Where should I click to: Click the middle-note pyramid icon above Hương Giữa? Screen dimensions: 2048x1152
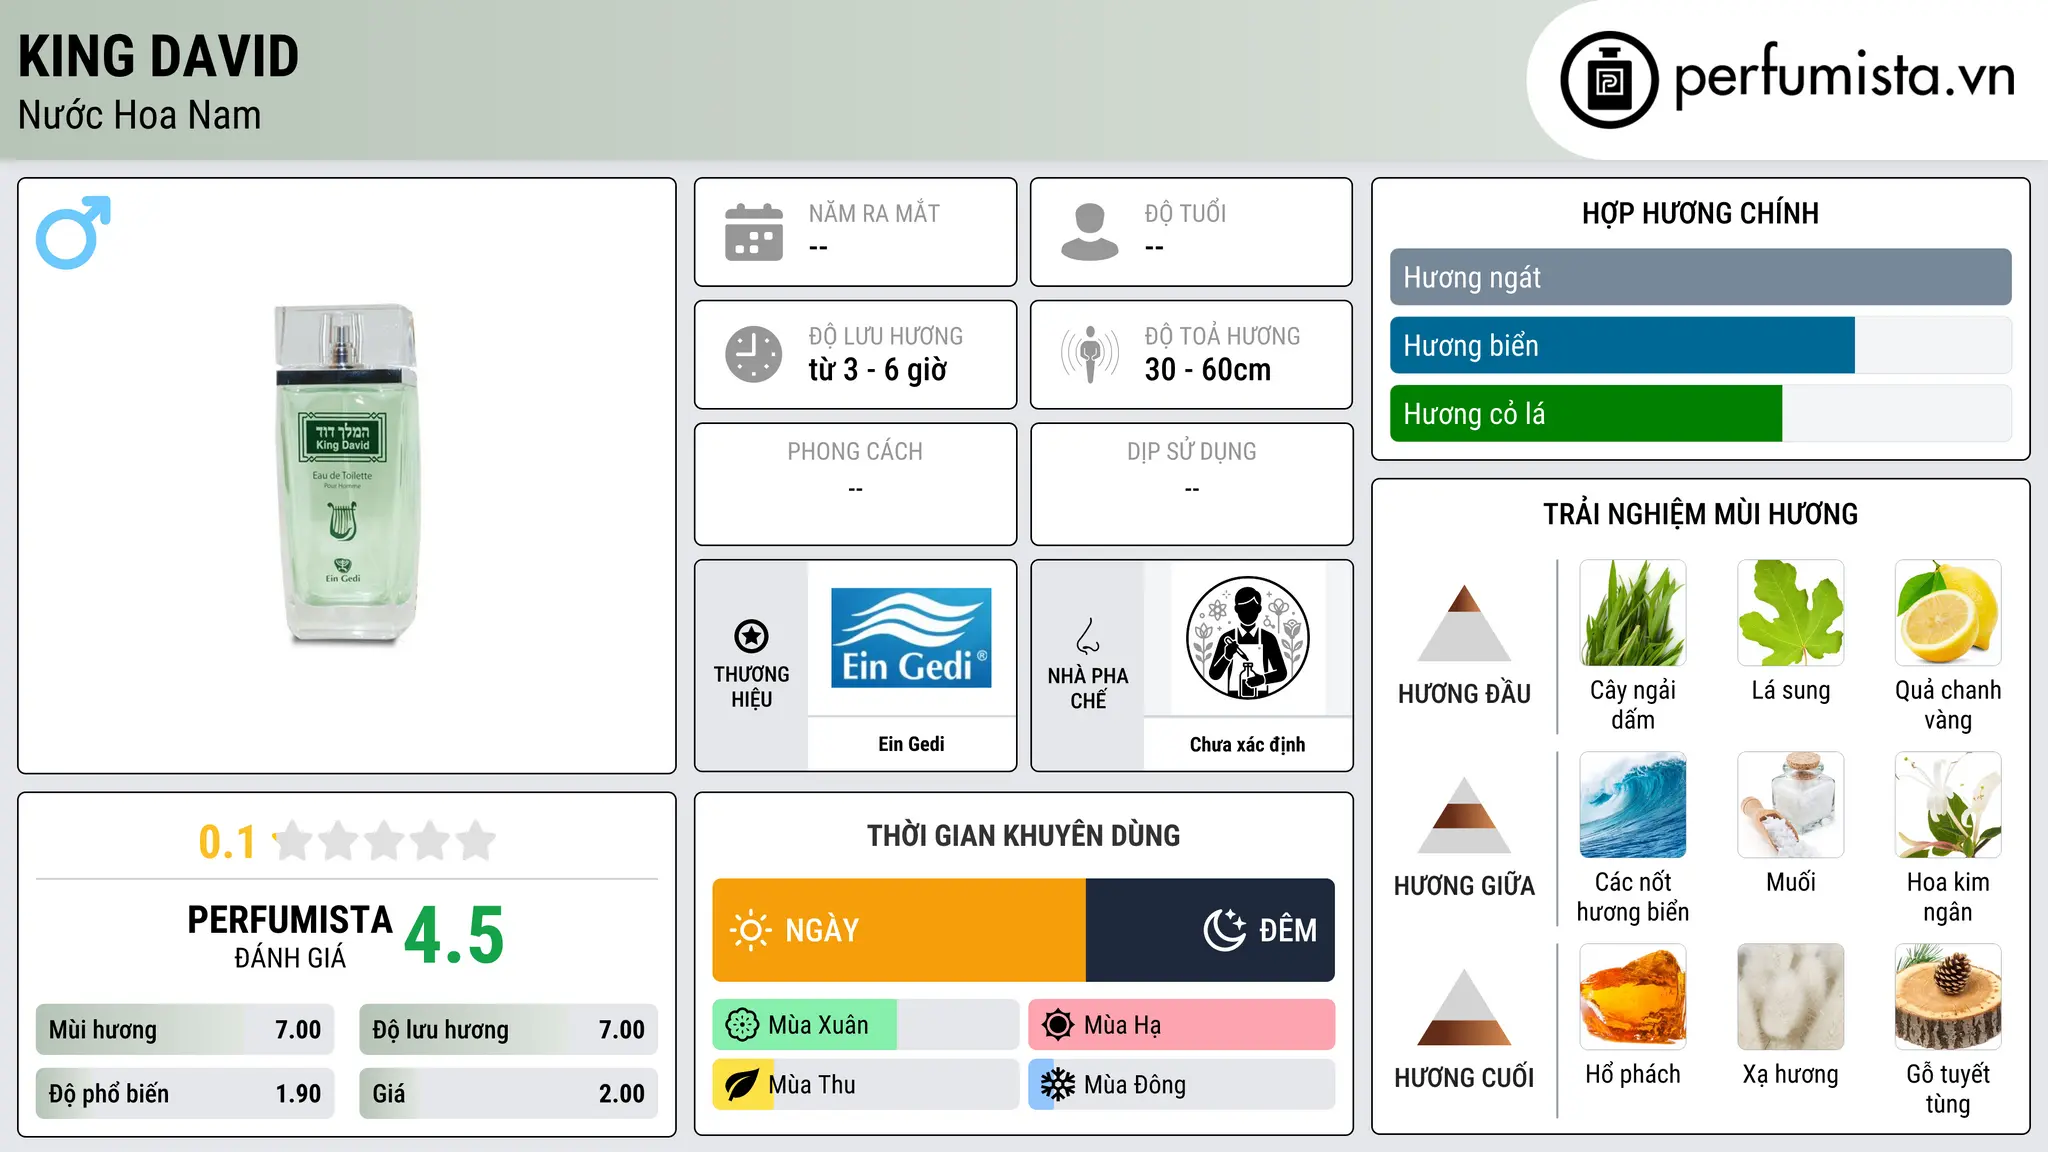pos(1464,815)
